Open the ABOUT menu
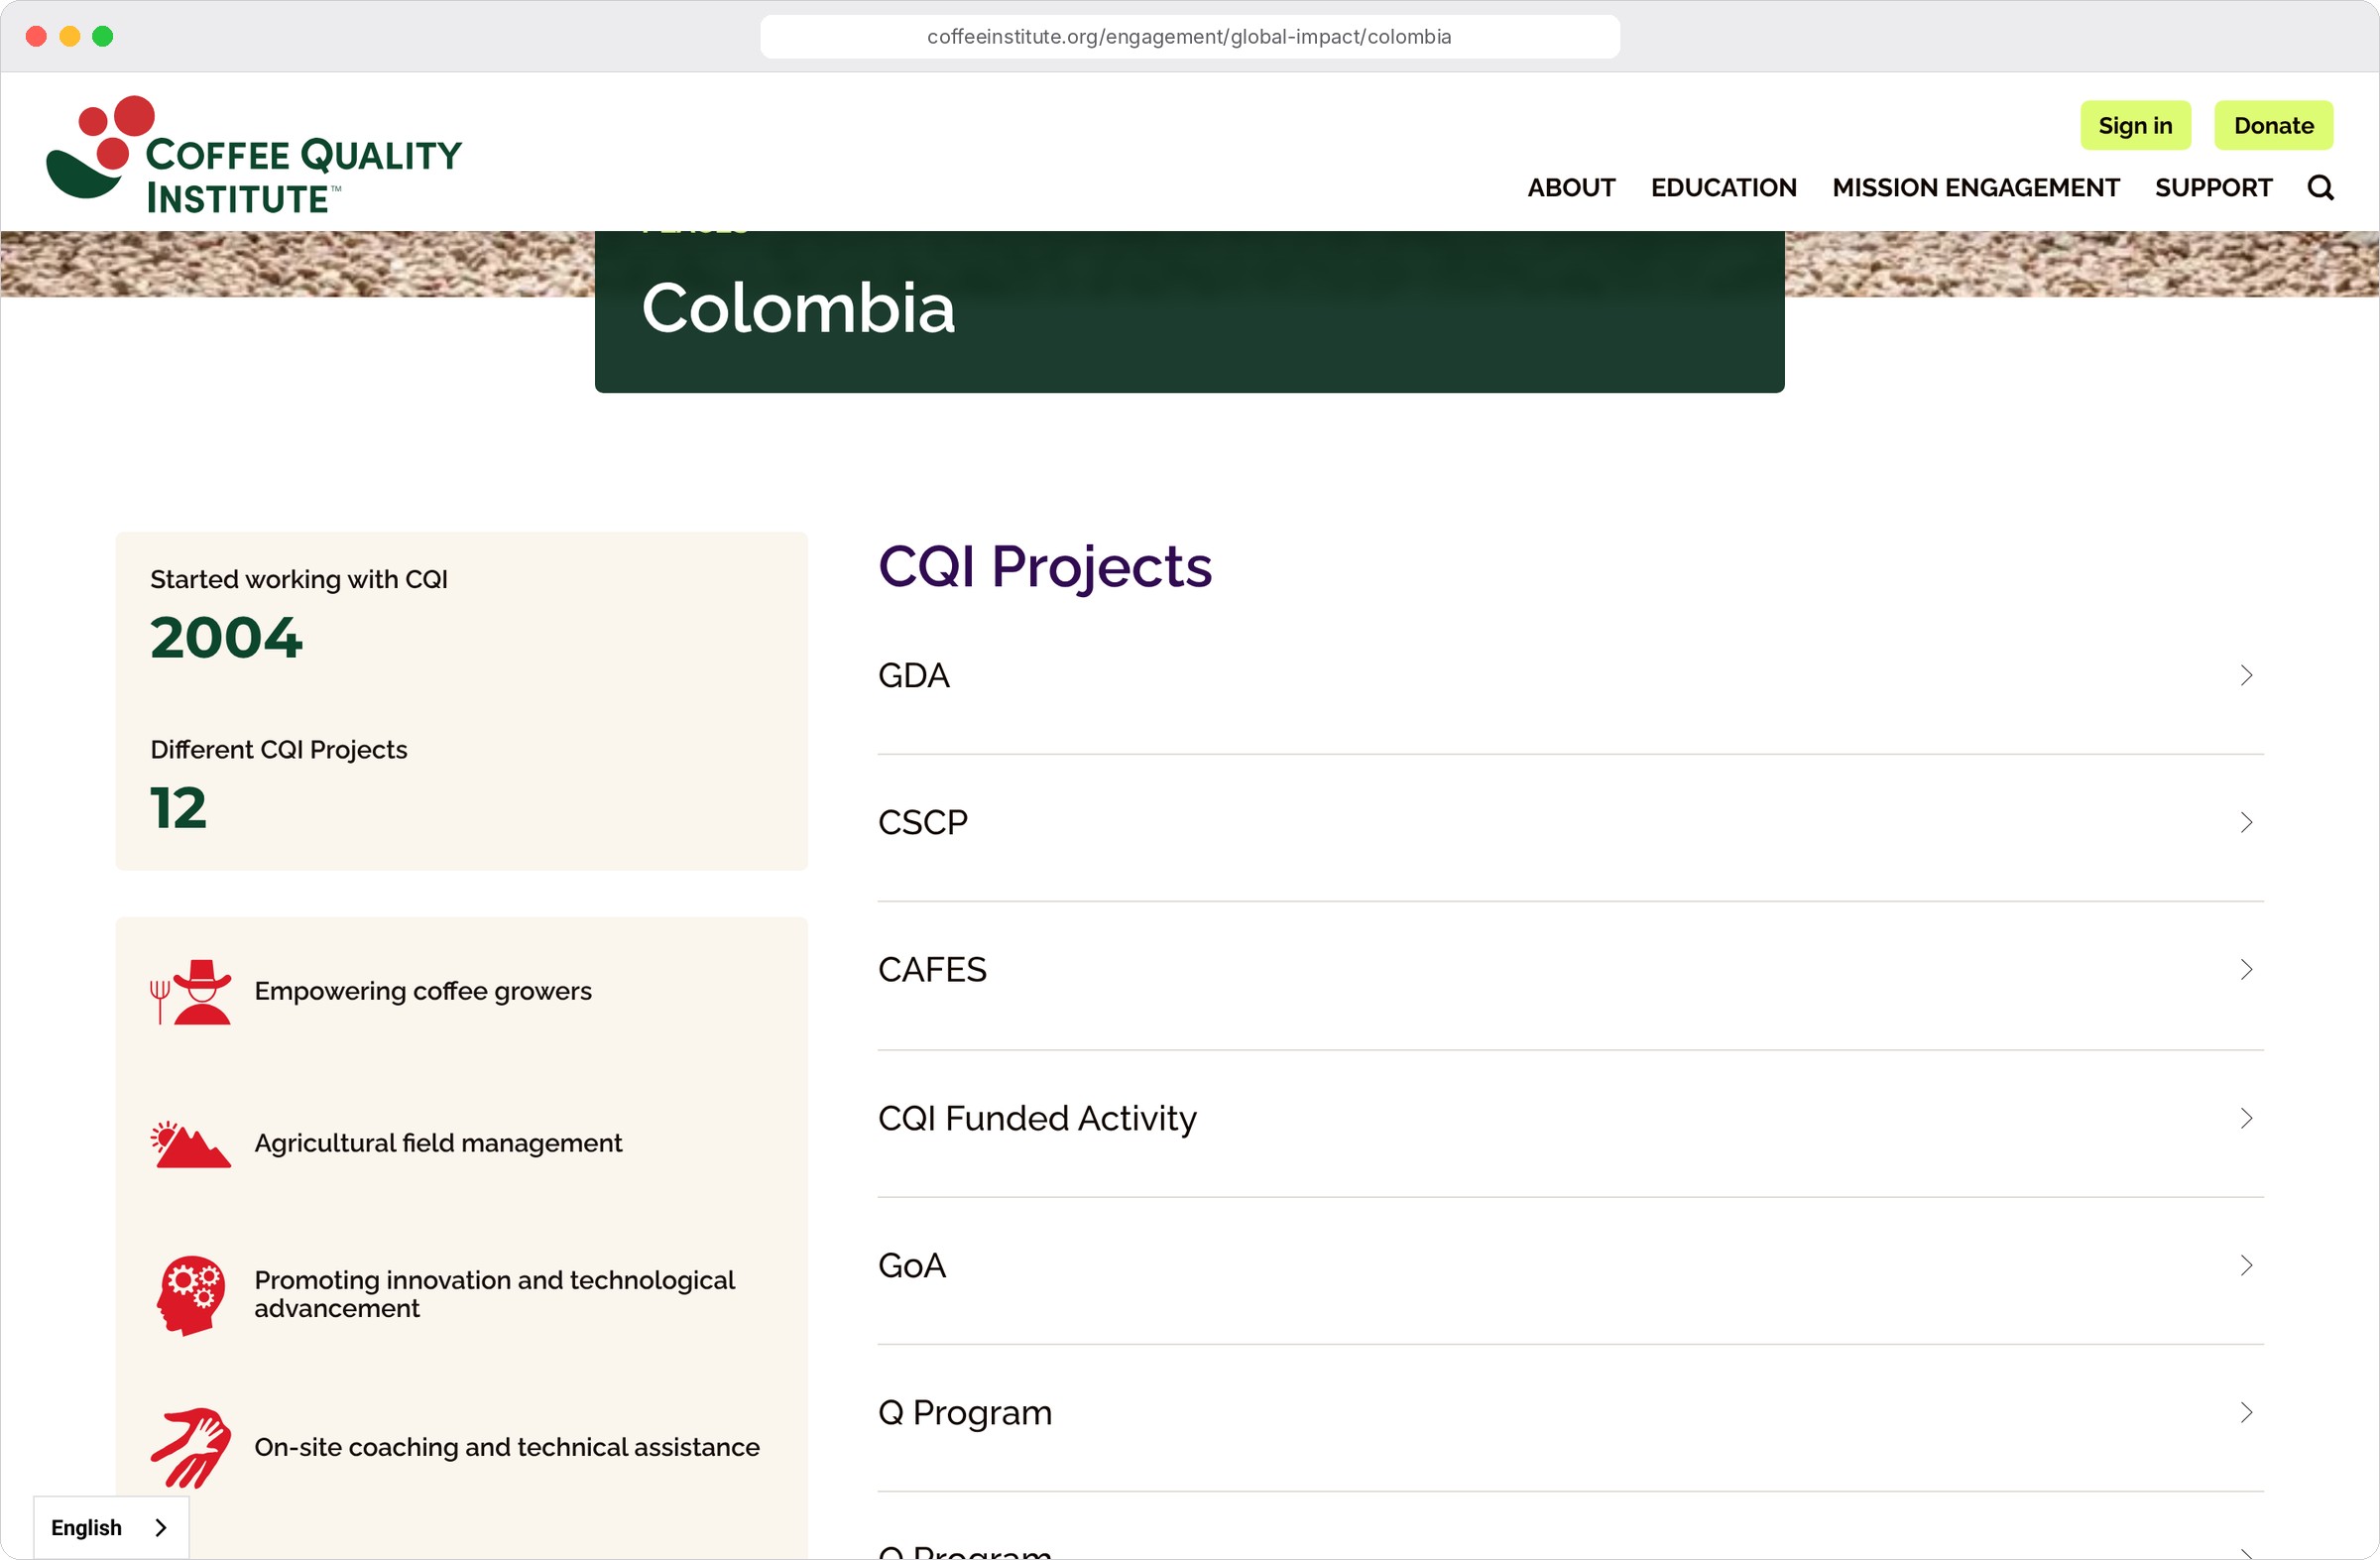 [x=1571, y=187]
